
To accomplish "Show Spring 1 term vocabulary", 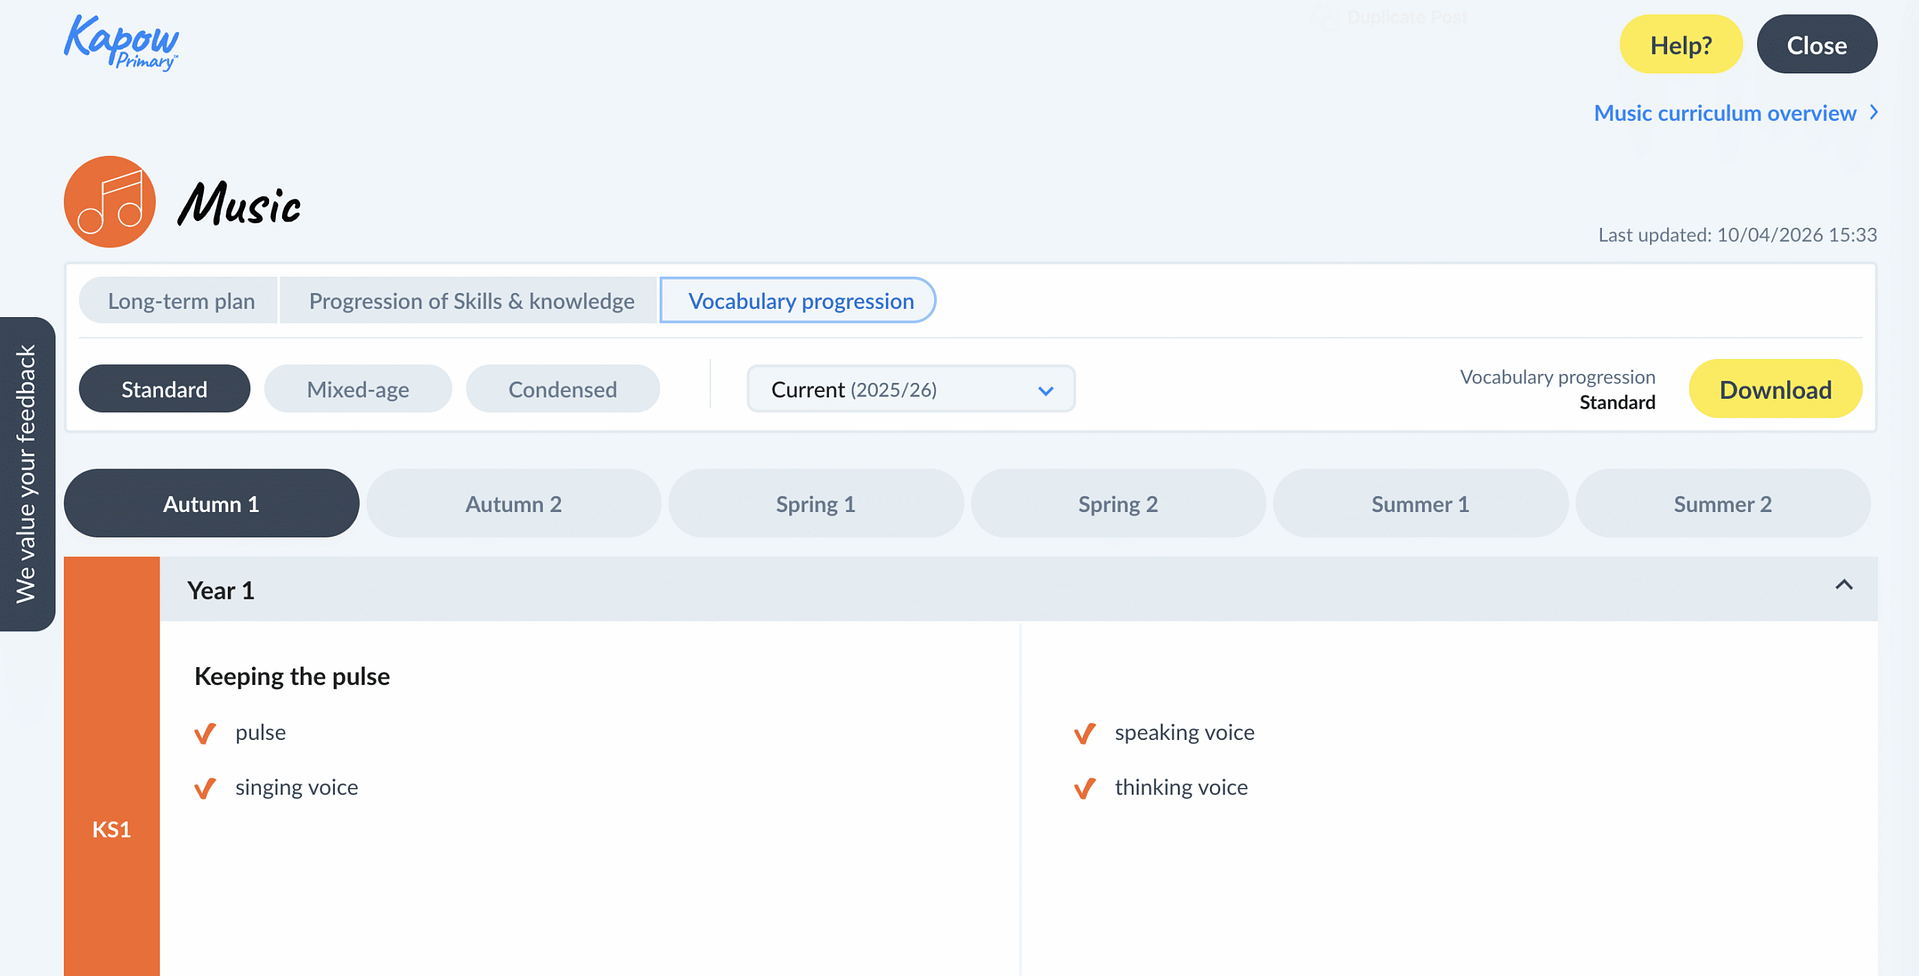I will pos(815,504).
